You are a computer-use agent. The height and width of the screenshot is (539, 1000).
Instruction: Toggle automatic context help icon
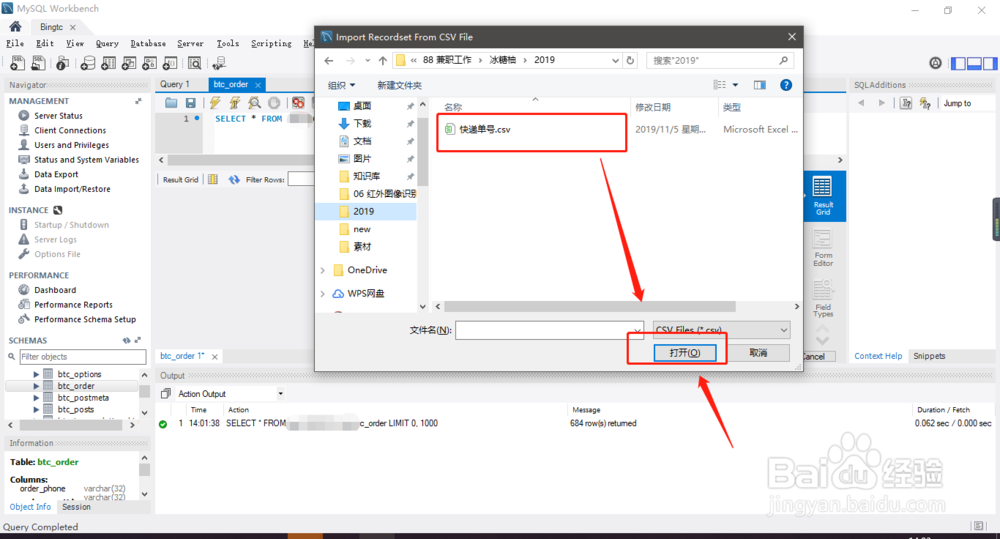[925, 103]
